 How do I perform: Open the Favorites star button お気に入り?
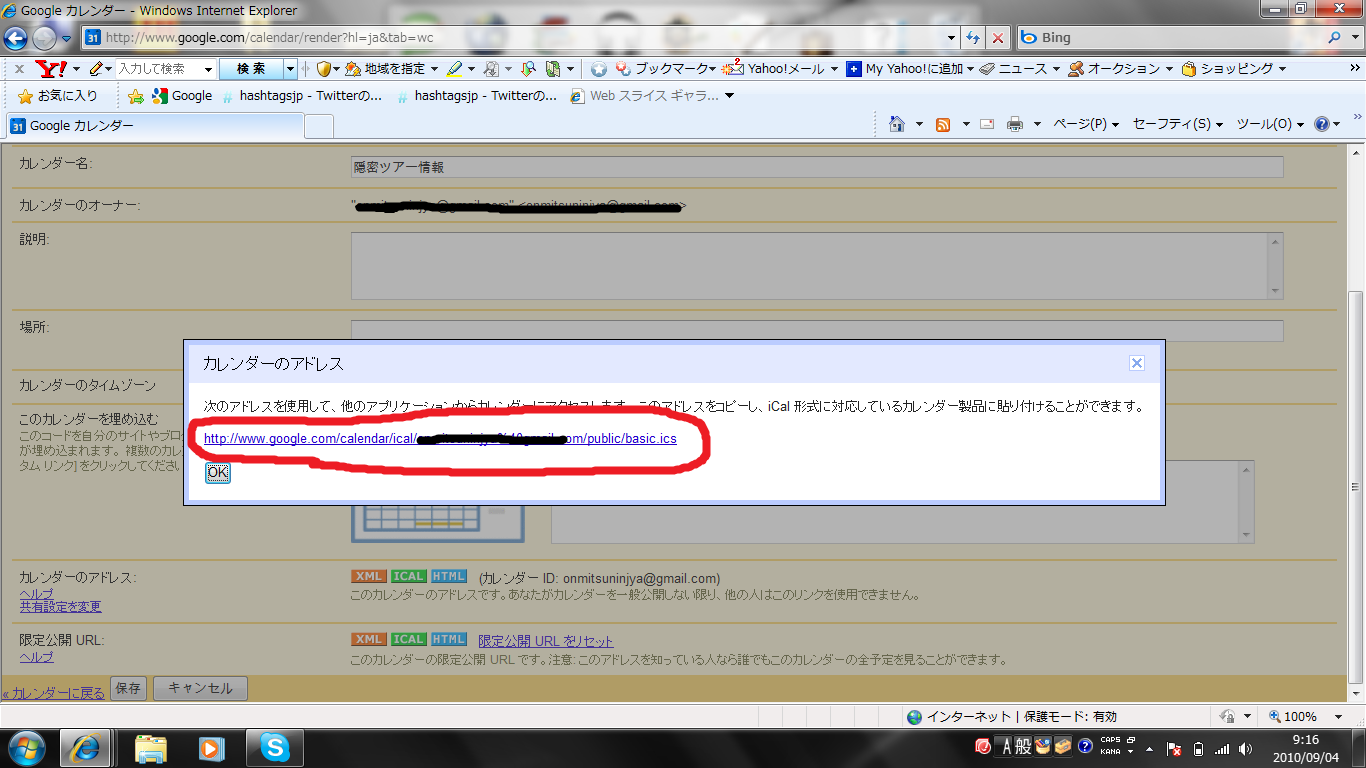[x=58, y=96]
